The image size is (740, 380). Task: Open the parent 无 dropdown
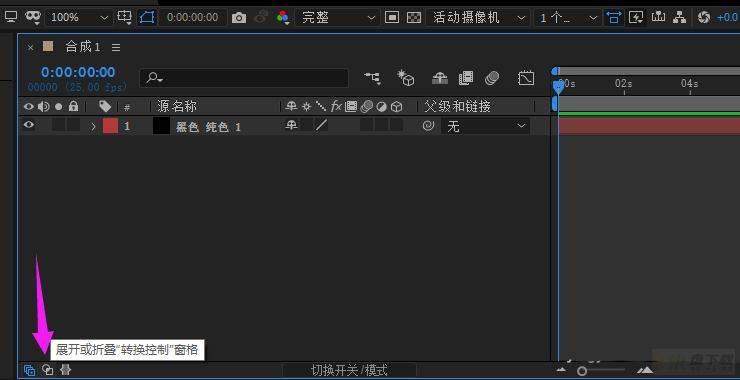pos(486,126)
